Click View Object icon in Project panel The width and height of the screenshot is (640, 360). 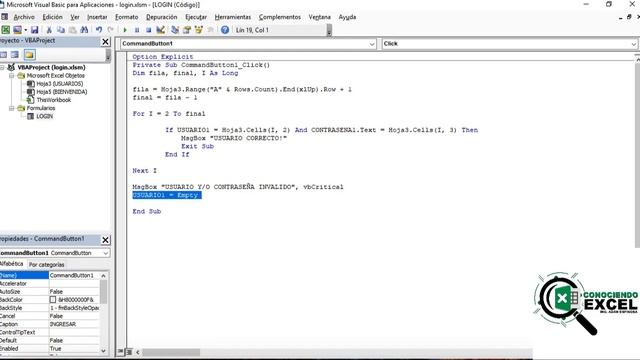coord(15,55)
